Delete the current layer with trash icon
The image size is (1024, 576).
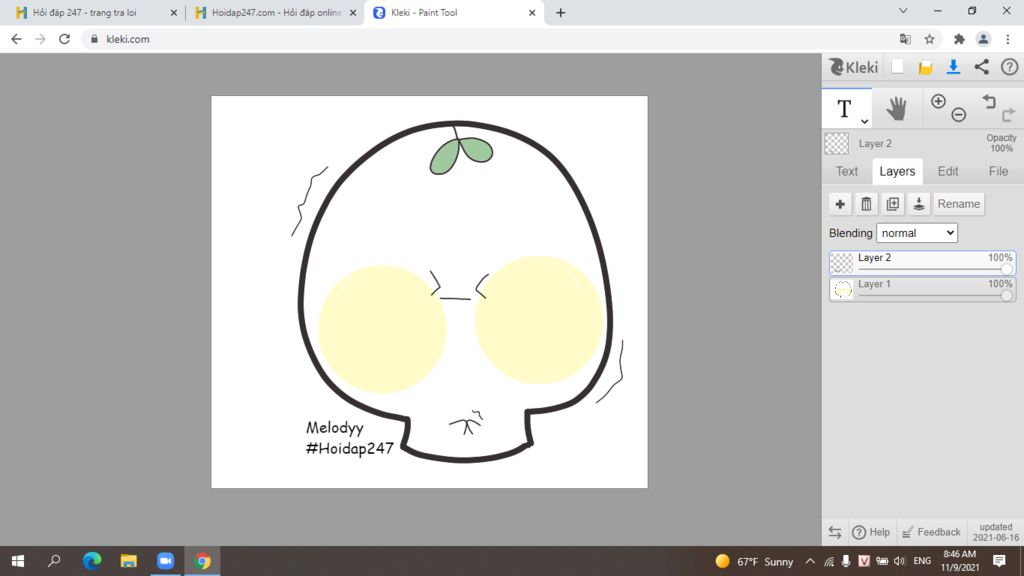tap(867, 204)
